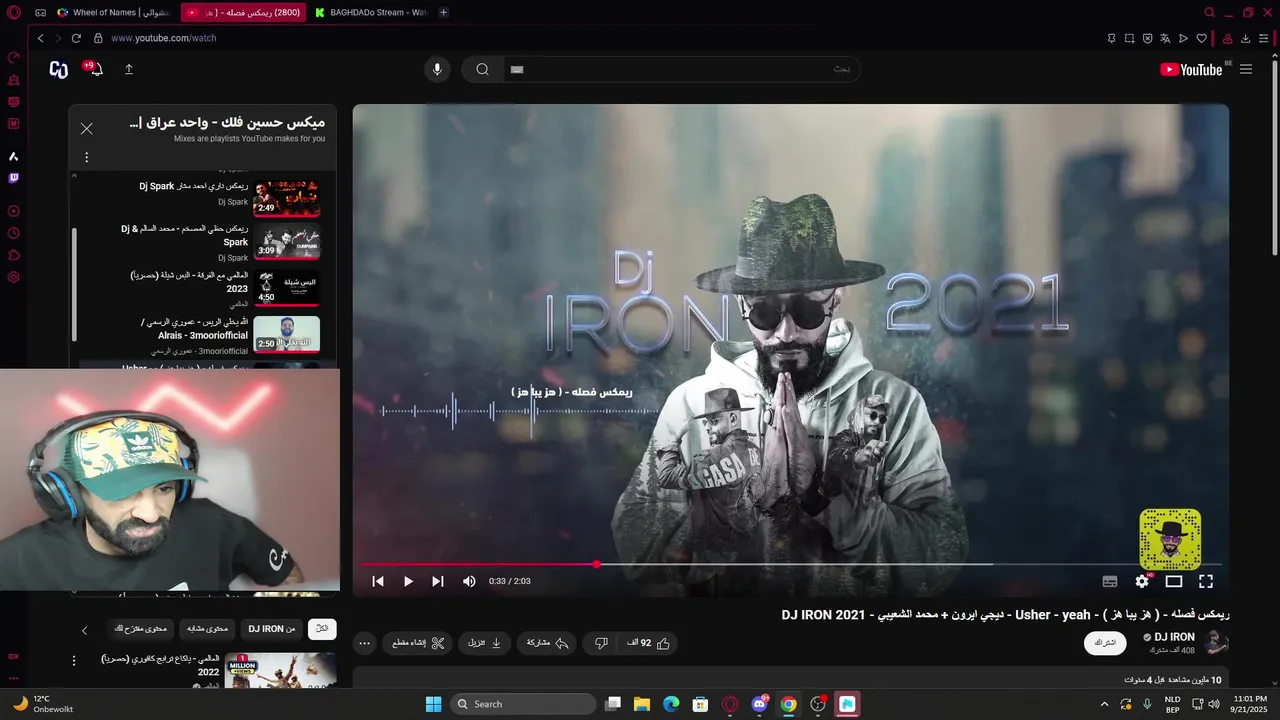Click the Share button below video
This screenshot has width=1280, height=720.
point(547,643)
